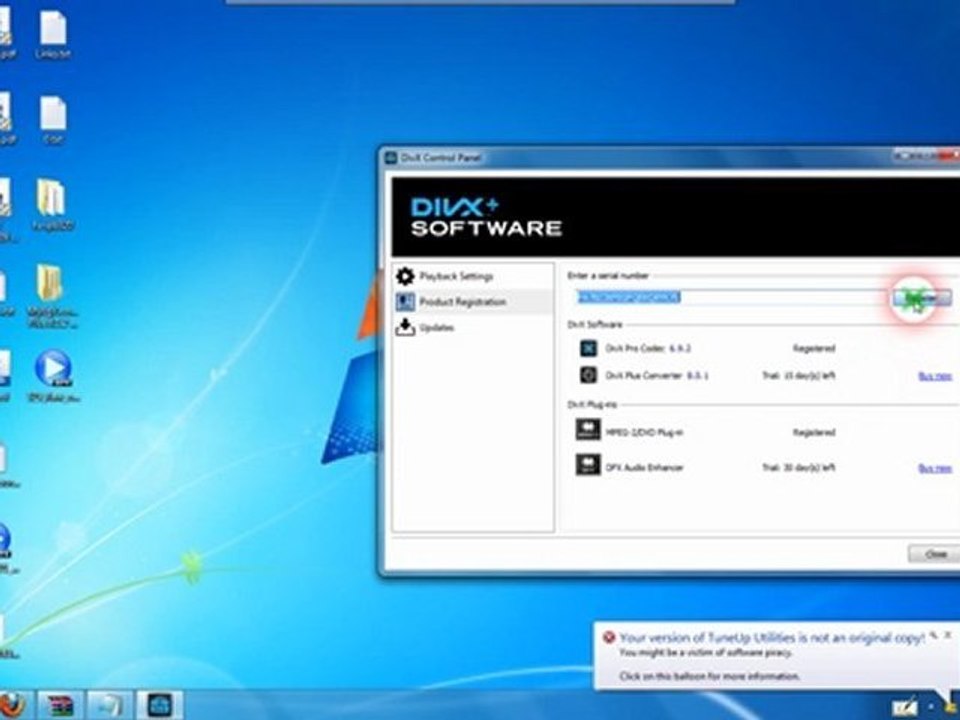Click the 'DFX Audio Enhancer' label

(644, 468)
